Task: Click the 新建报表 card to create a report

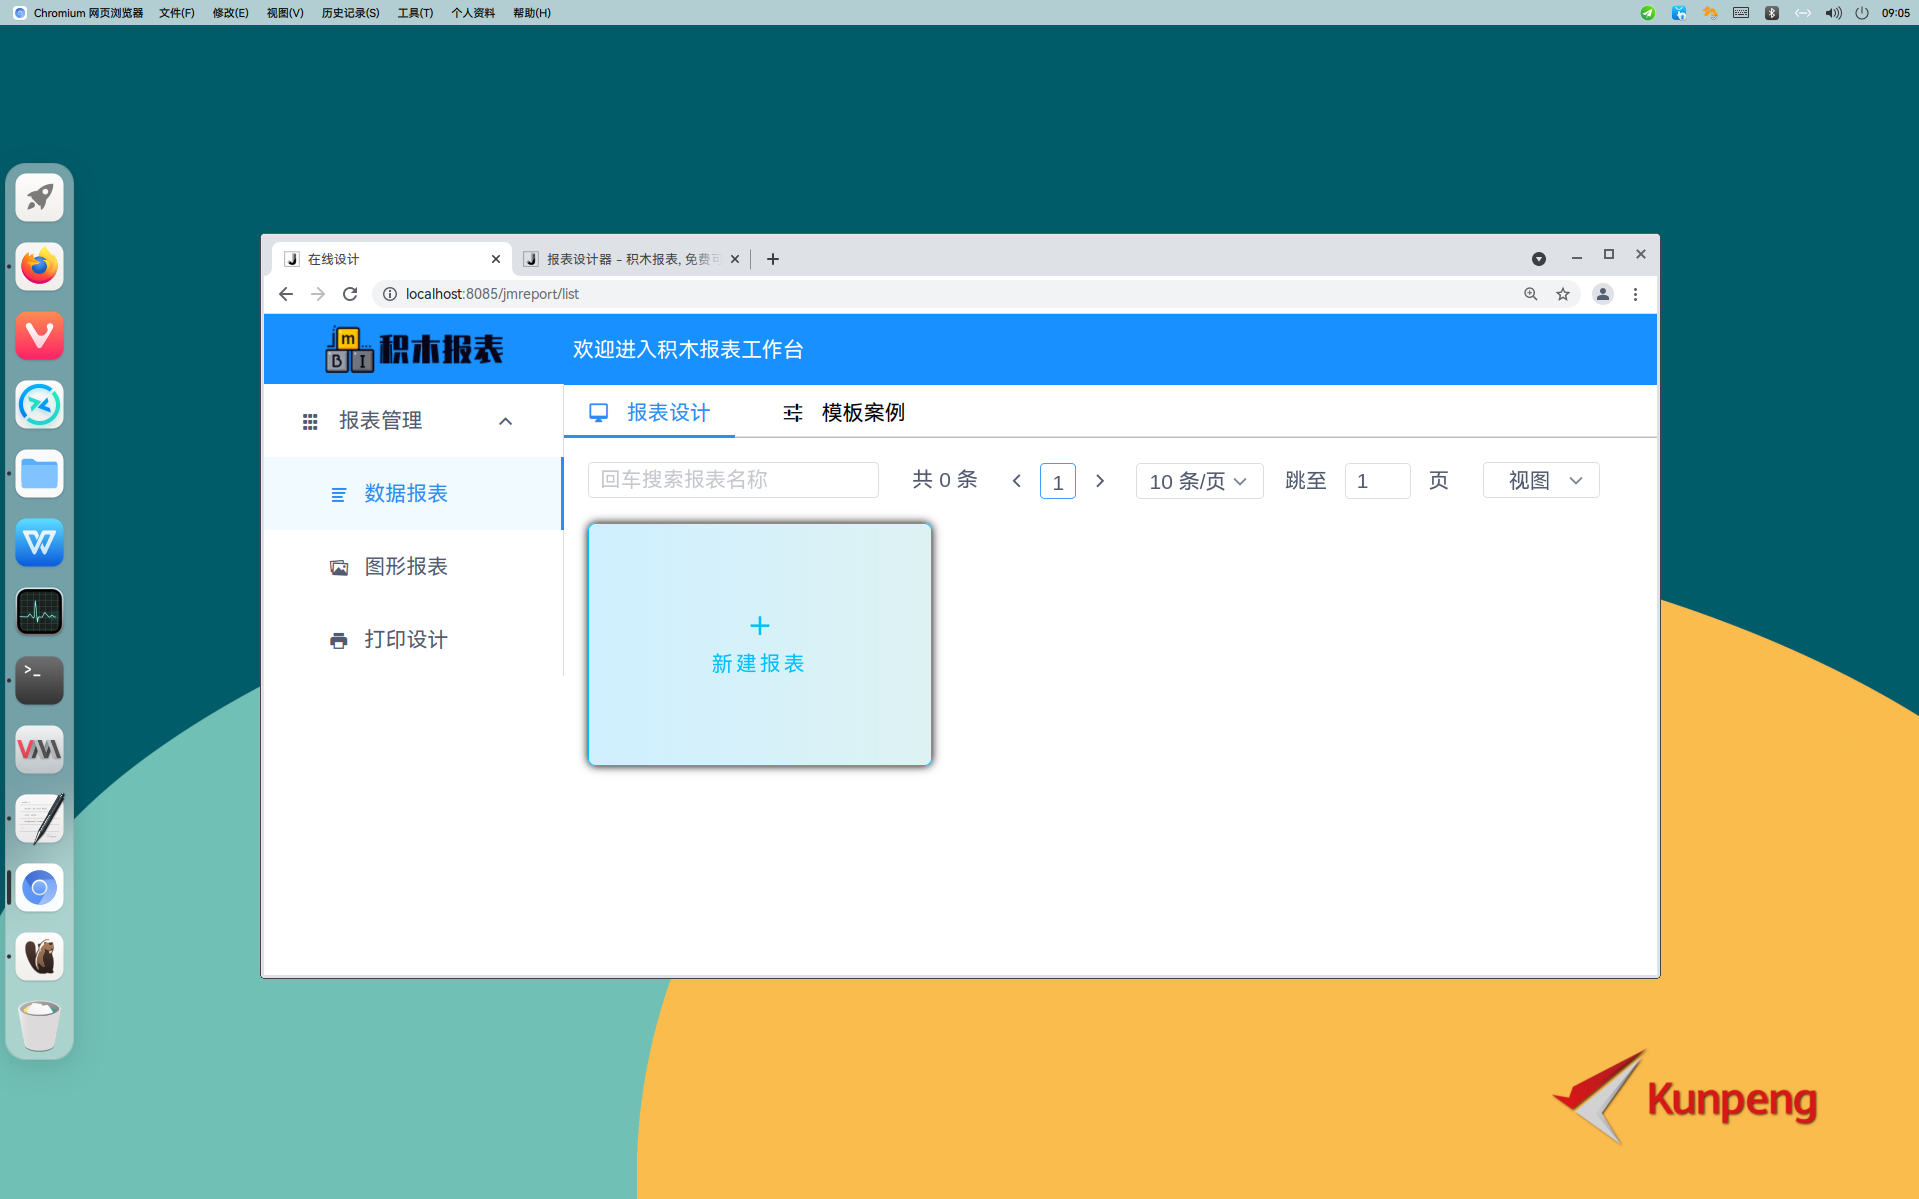Action: pyautogui.click(x=759, y=644)
